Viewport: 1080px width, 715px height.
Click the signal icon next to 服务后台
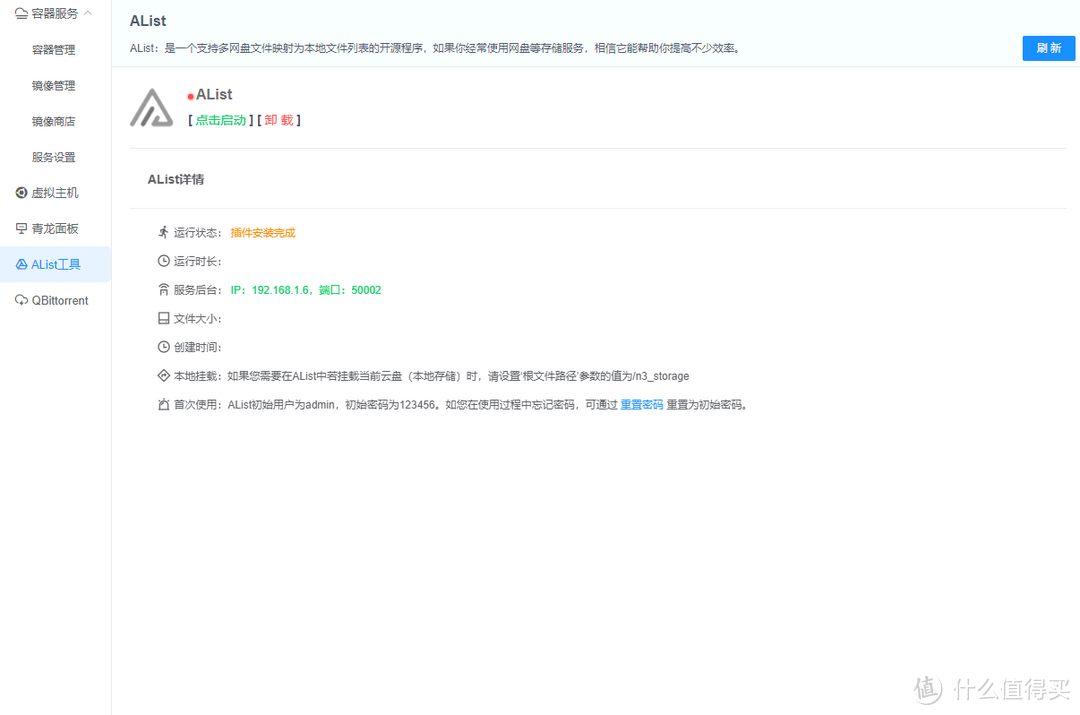pyautogui.click(x=163, y=290)
